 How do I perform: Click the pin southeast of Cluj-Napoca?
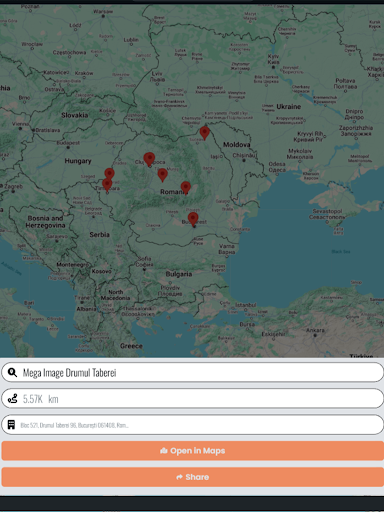162,175
